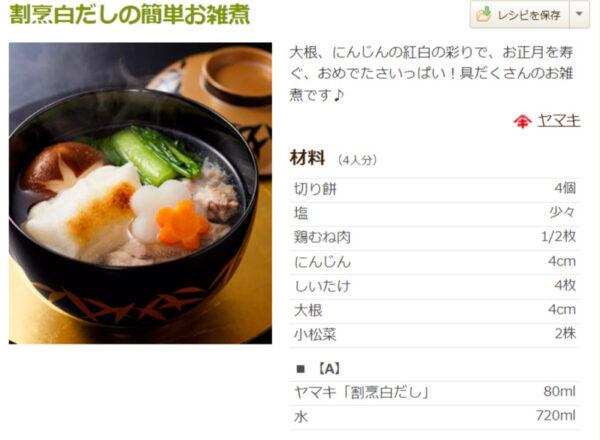The width and height of the screenshot is (600, 440).
Task: Open the ヤマキ brand link
Action: [x=559, y=121]
